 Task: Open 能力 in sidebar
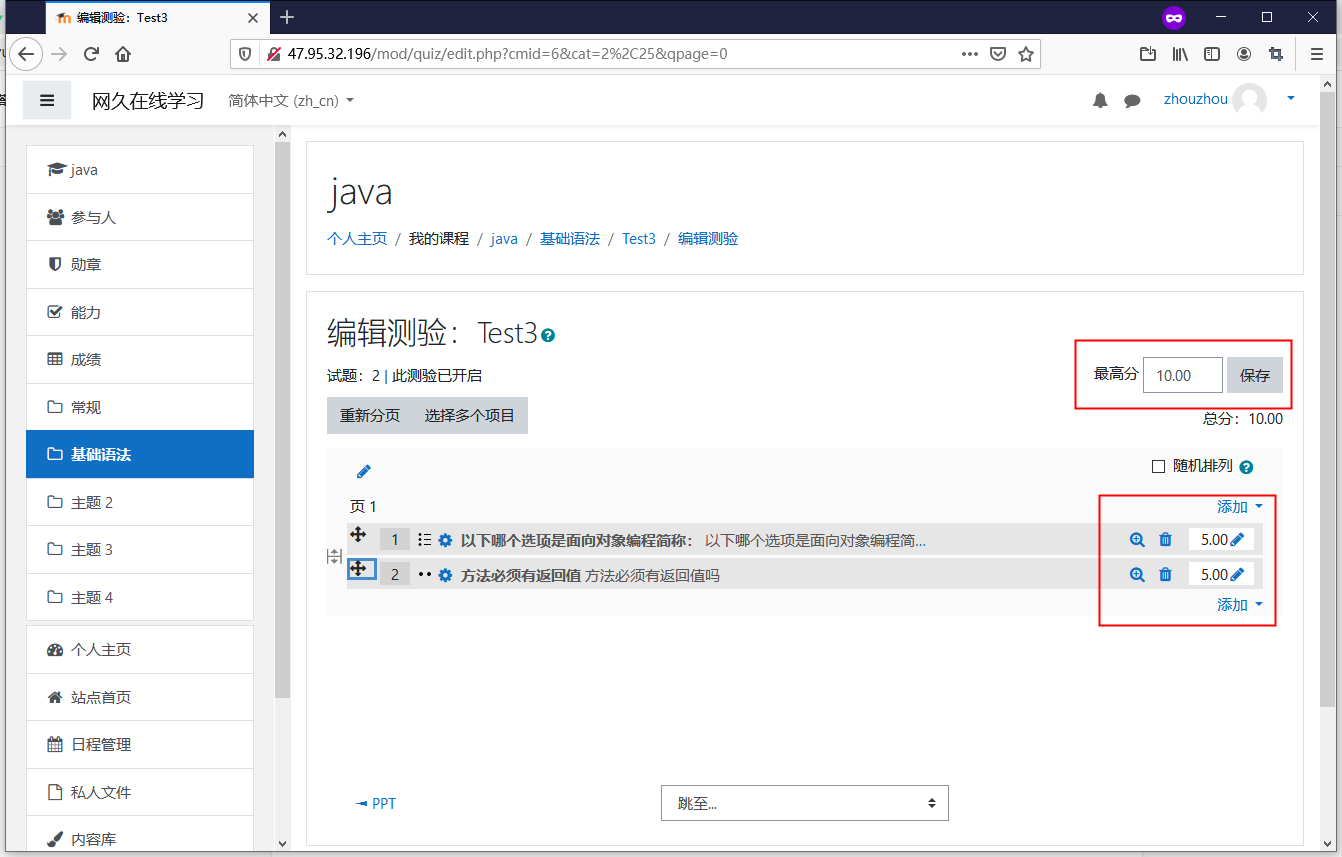[140, 312]
